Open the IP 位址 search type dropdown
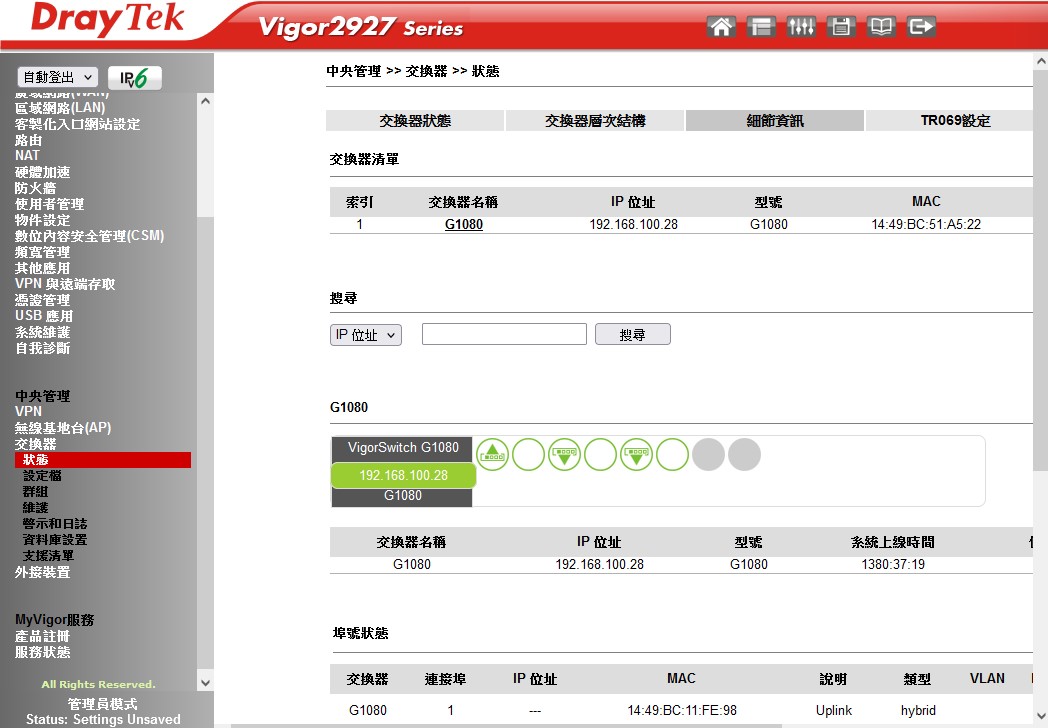The width and height of the screenshot is (1048, 728). [x=365, y=335]
